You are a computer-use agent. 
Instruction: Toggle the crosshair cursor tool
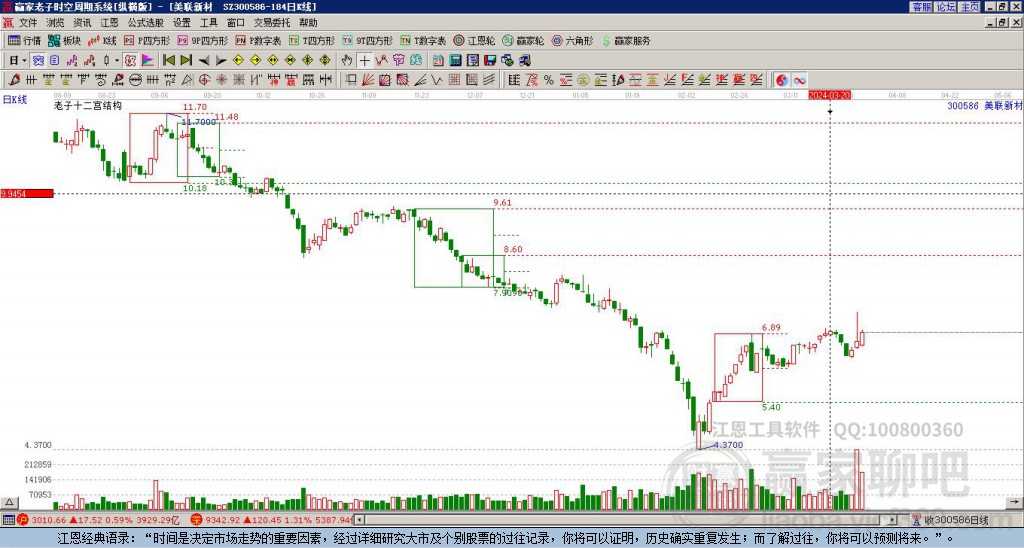[x=365, y=61]
